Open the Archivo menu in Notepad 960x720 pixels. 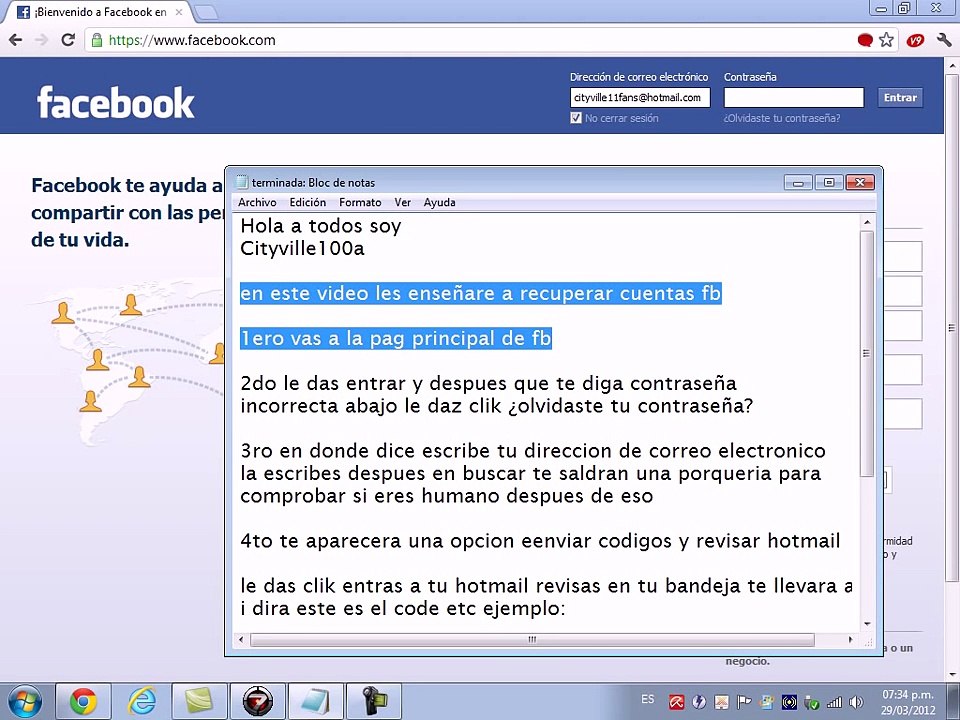[x=257, y=202]
